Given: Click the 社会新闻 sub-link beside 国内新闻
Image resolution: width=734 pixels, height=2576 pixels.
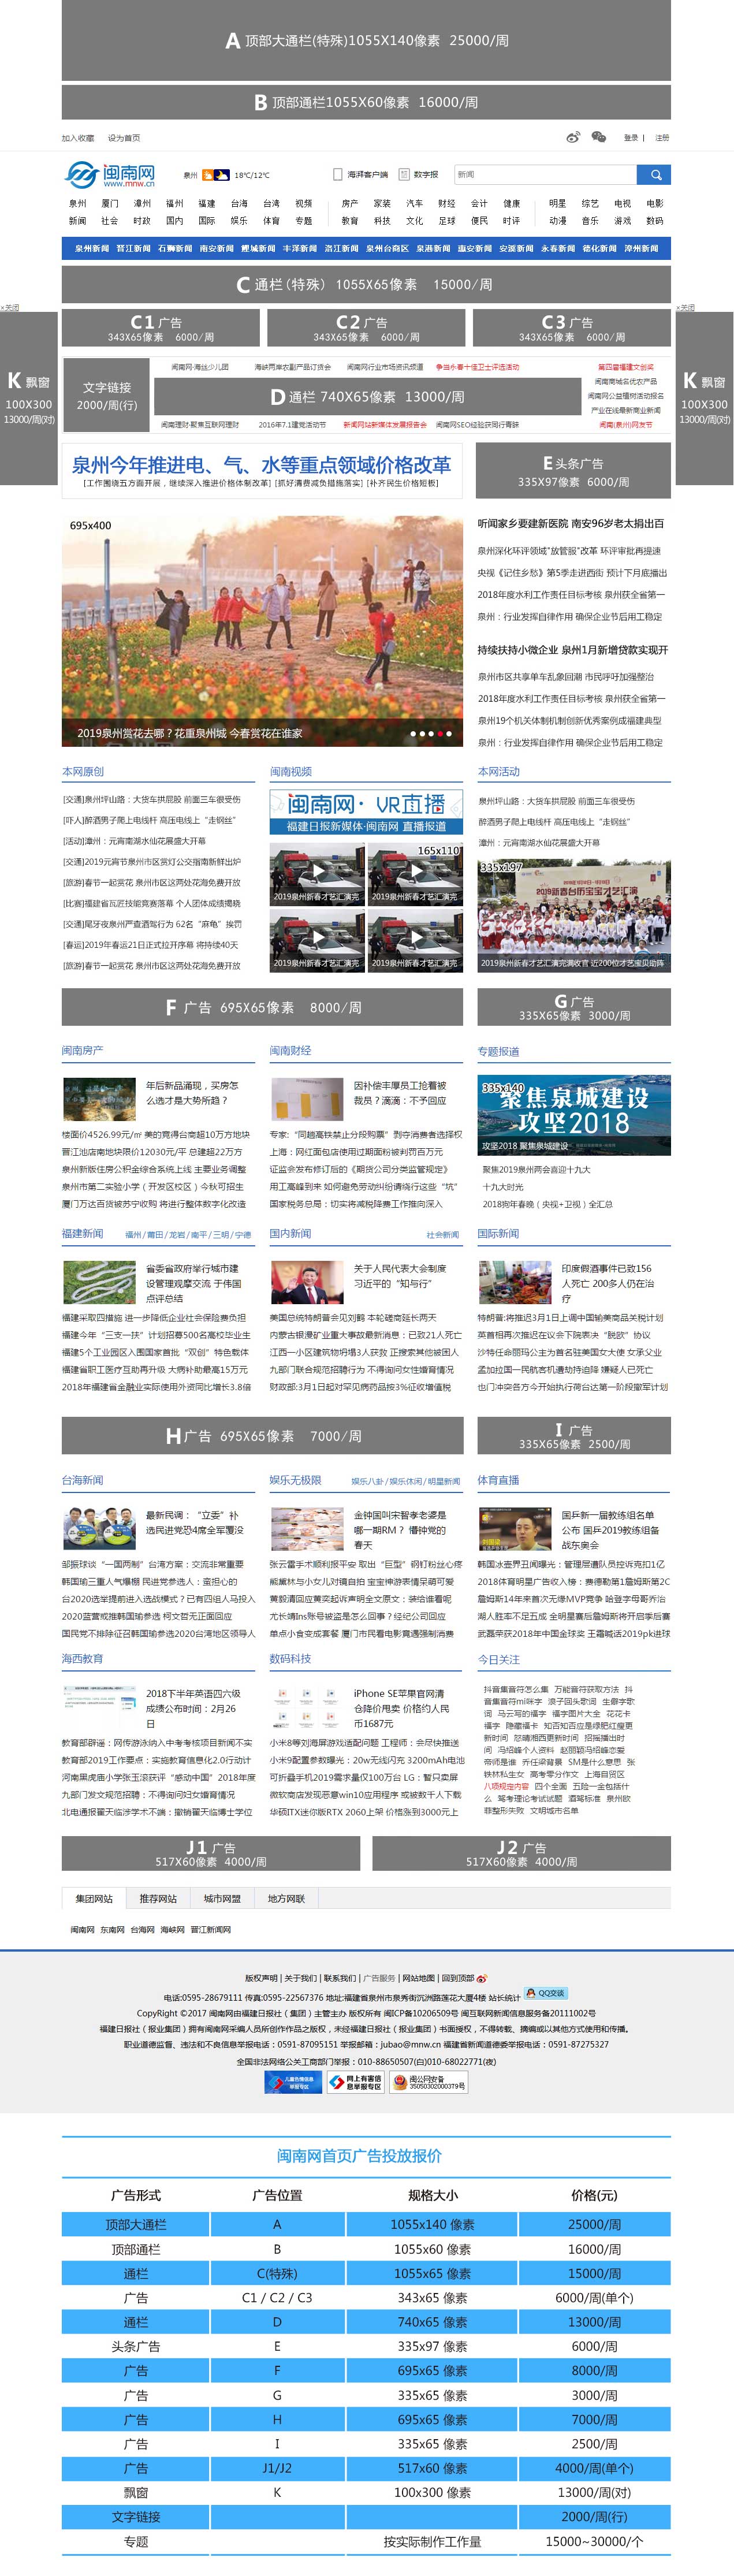Looking at the screenshot, I should click(443, 1235).
